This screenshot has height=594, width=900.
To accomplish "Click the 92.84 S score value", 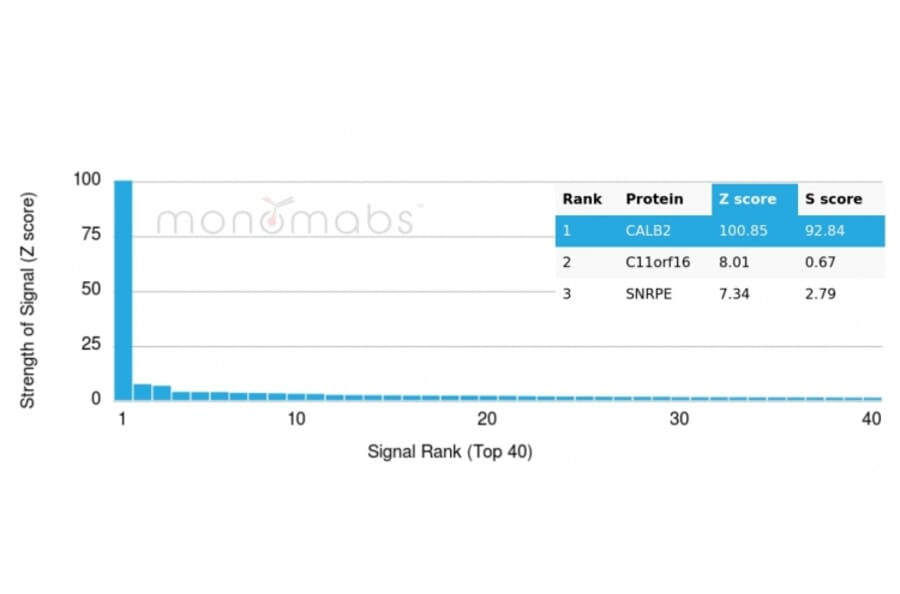I will pos(824,231).
